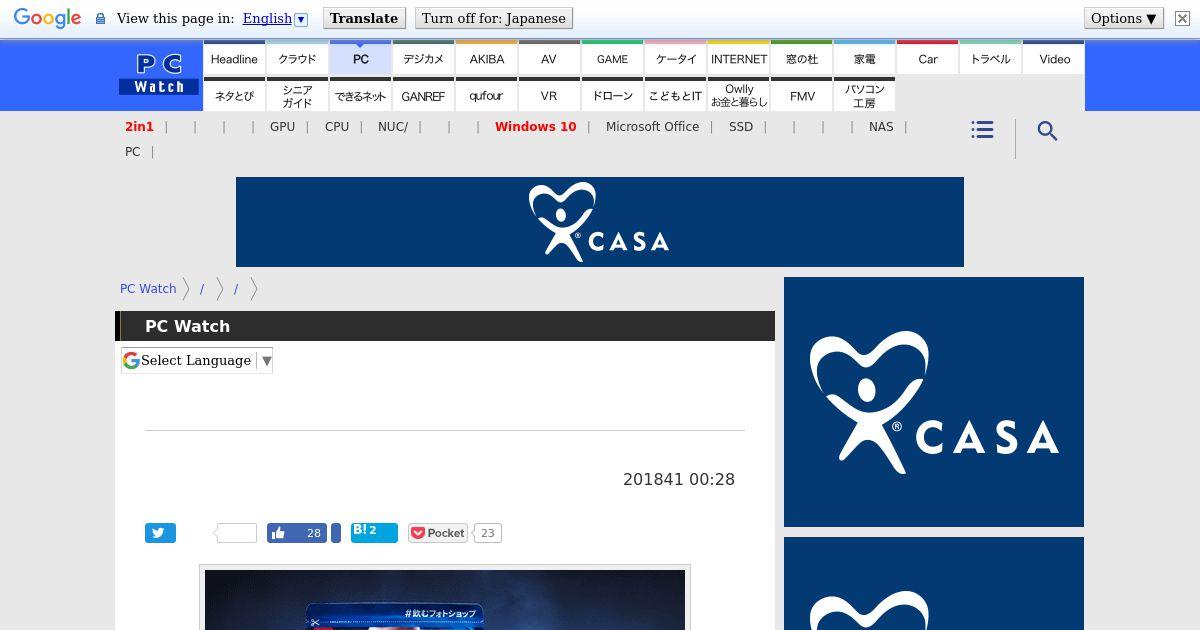Viewport: 1200px width, 630px height.
Task: Click Turn off for: Japanese
Action: click(x=494, y=18)
